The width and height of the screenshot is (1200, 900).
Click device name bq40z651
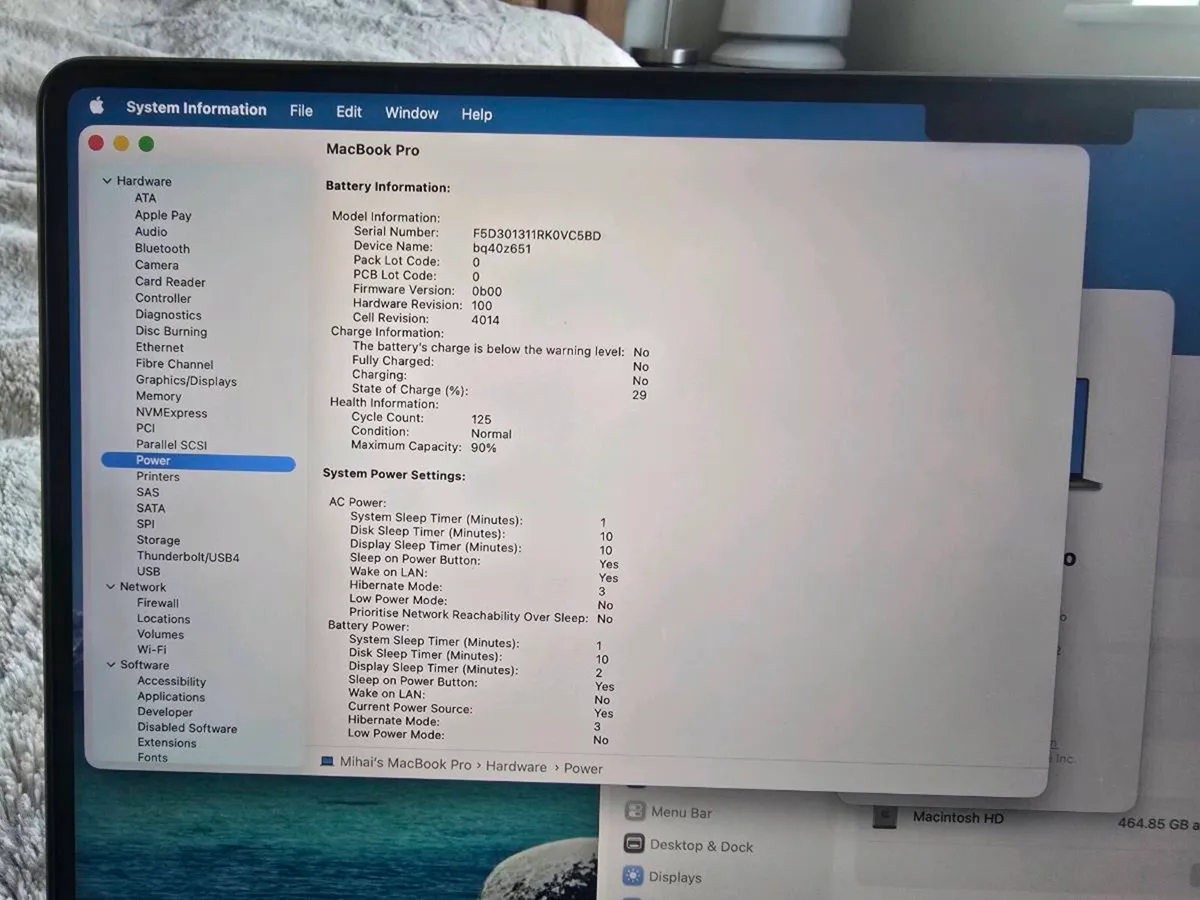[501, 249]
